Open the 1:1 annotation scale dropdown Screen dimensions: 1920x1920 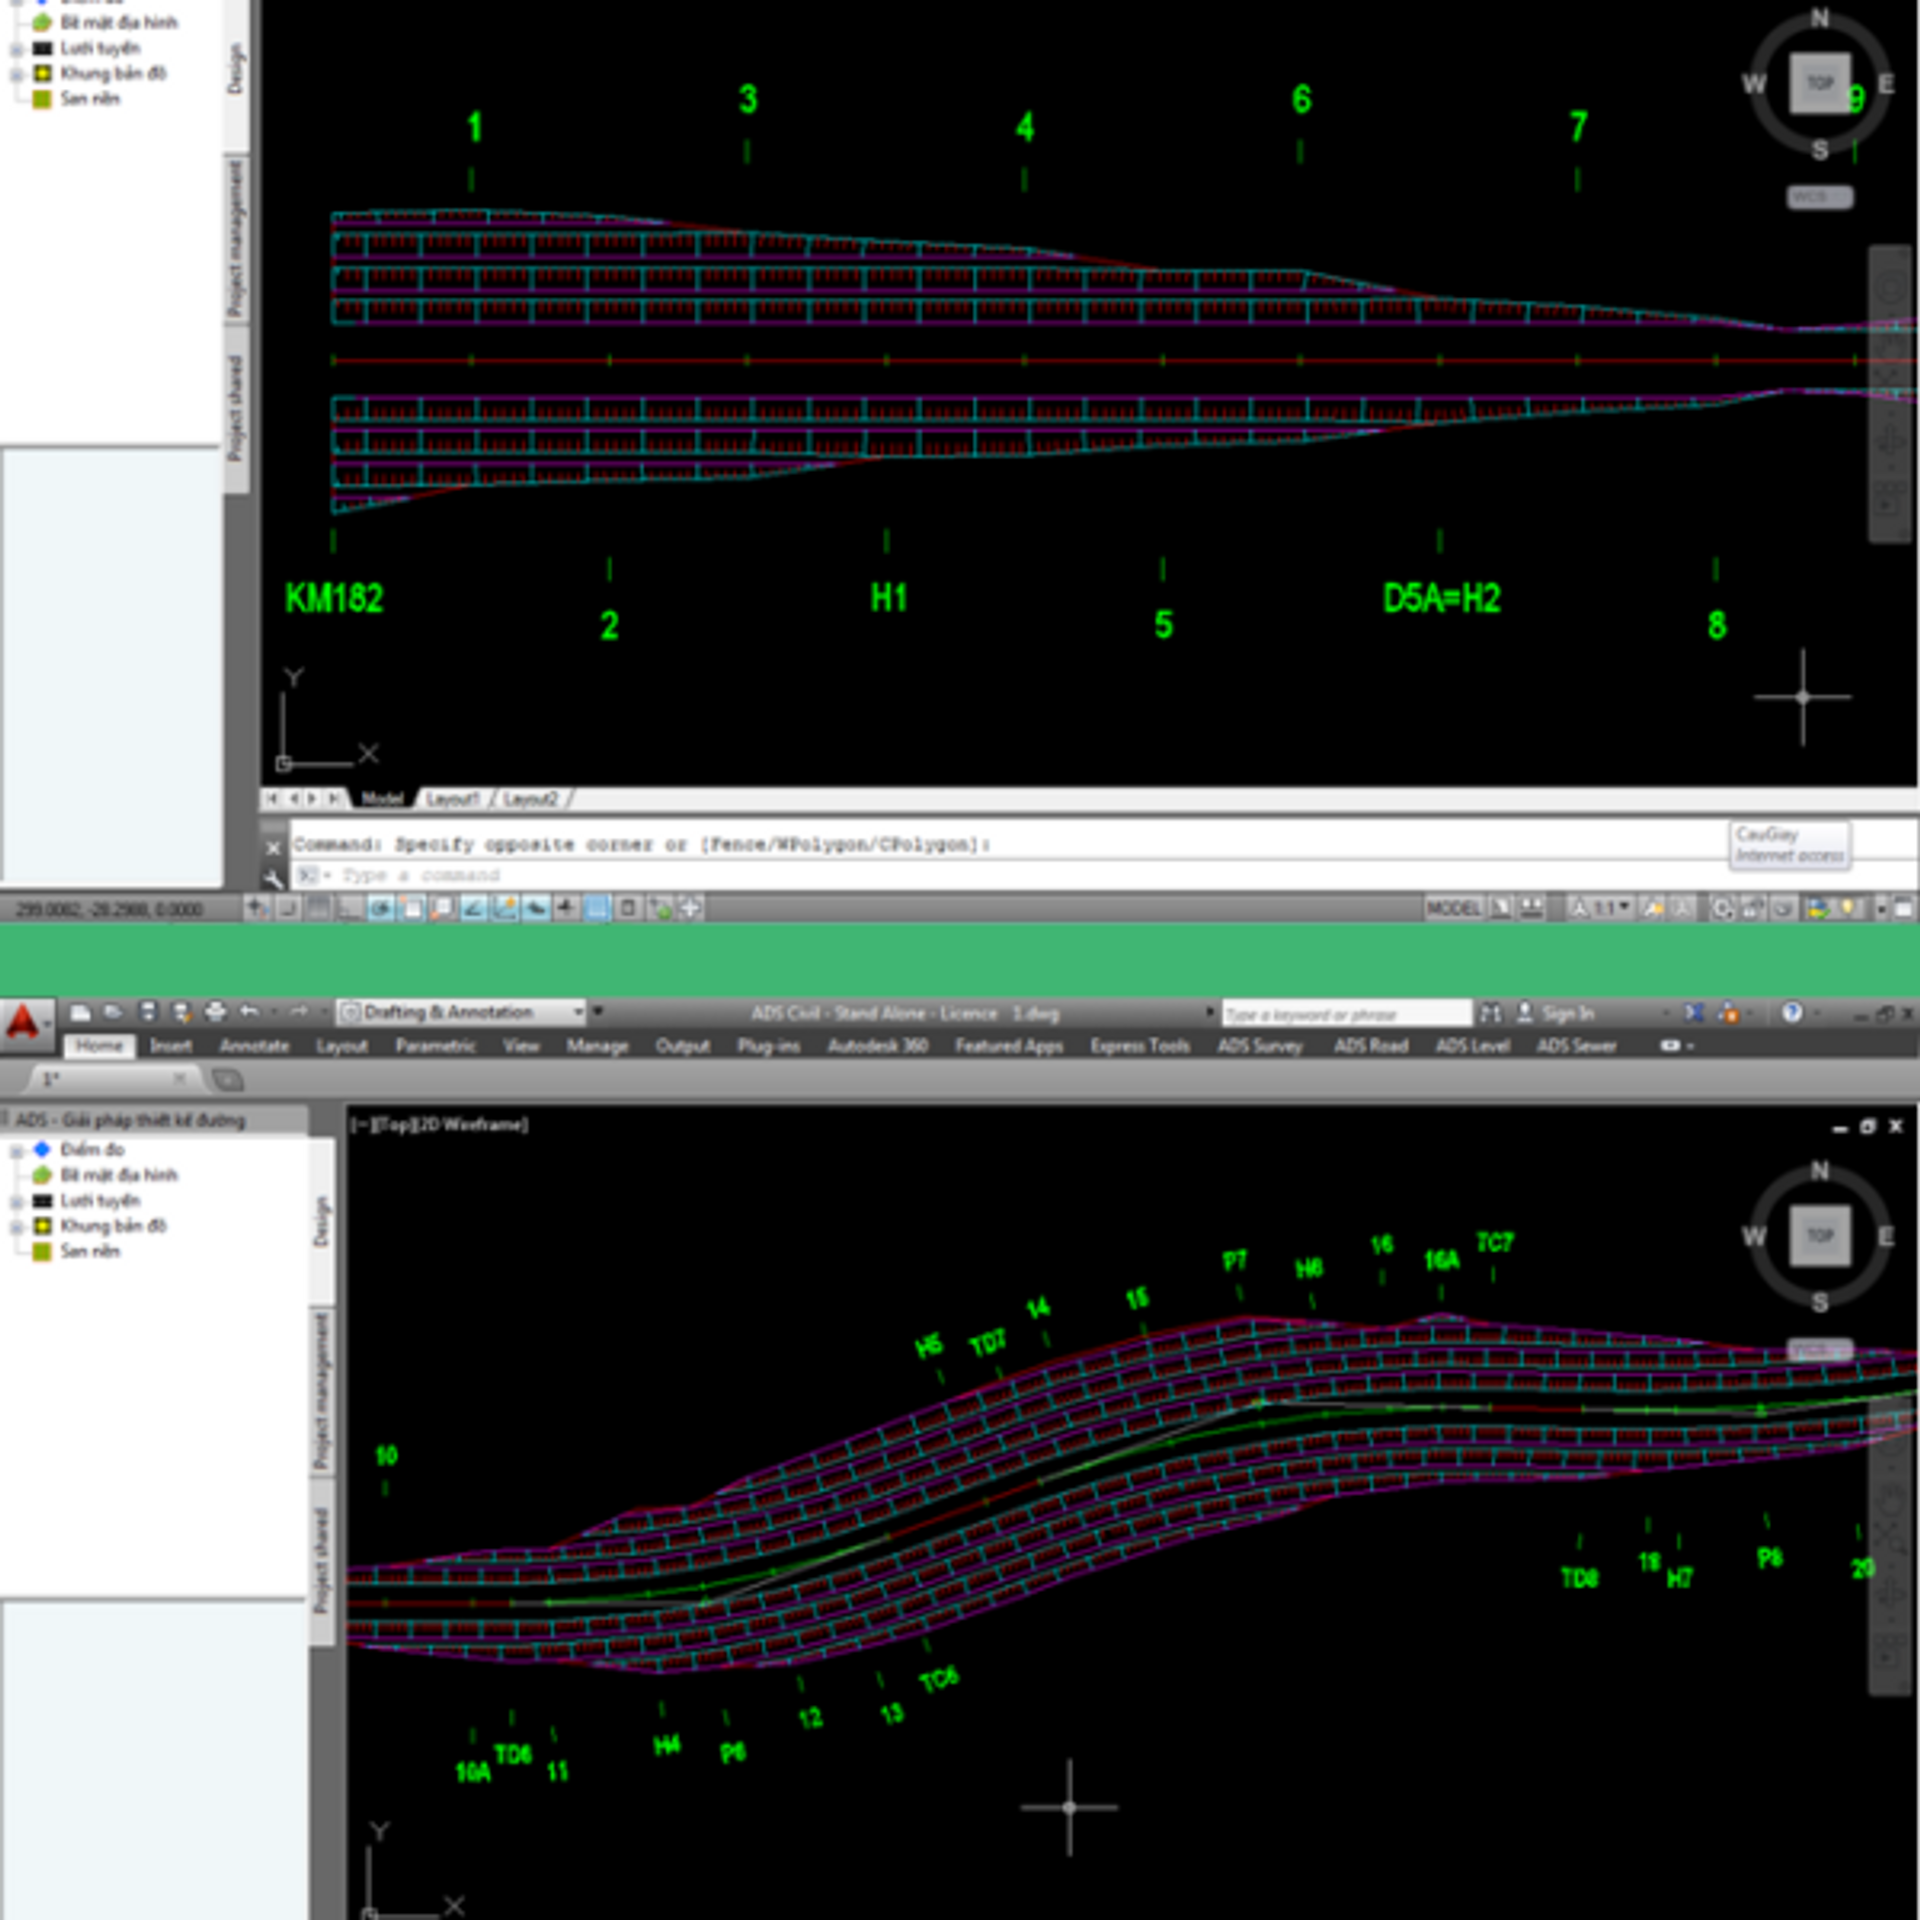click(x=1611, y=908)
